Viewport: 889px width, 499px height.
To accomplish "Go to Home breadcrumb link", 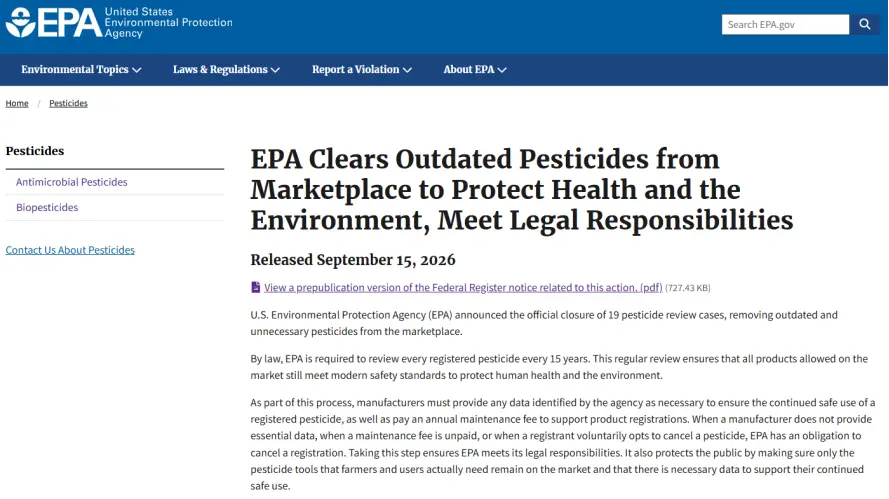I will (x=17, y=103).
